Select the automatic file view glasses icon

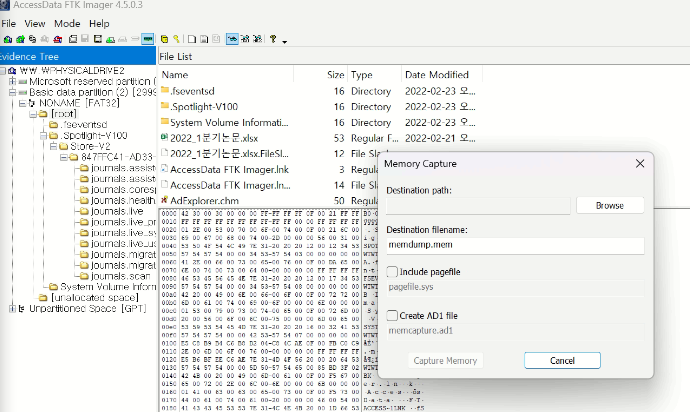(232, 39)
